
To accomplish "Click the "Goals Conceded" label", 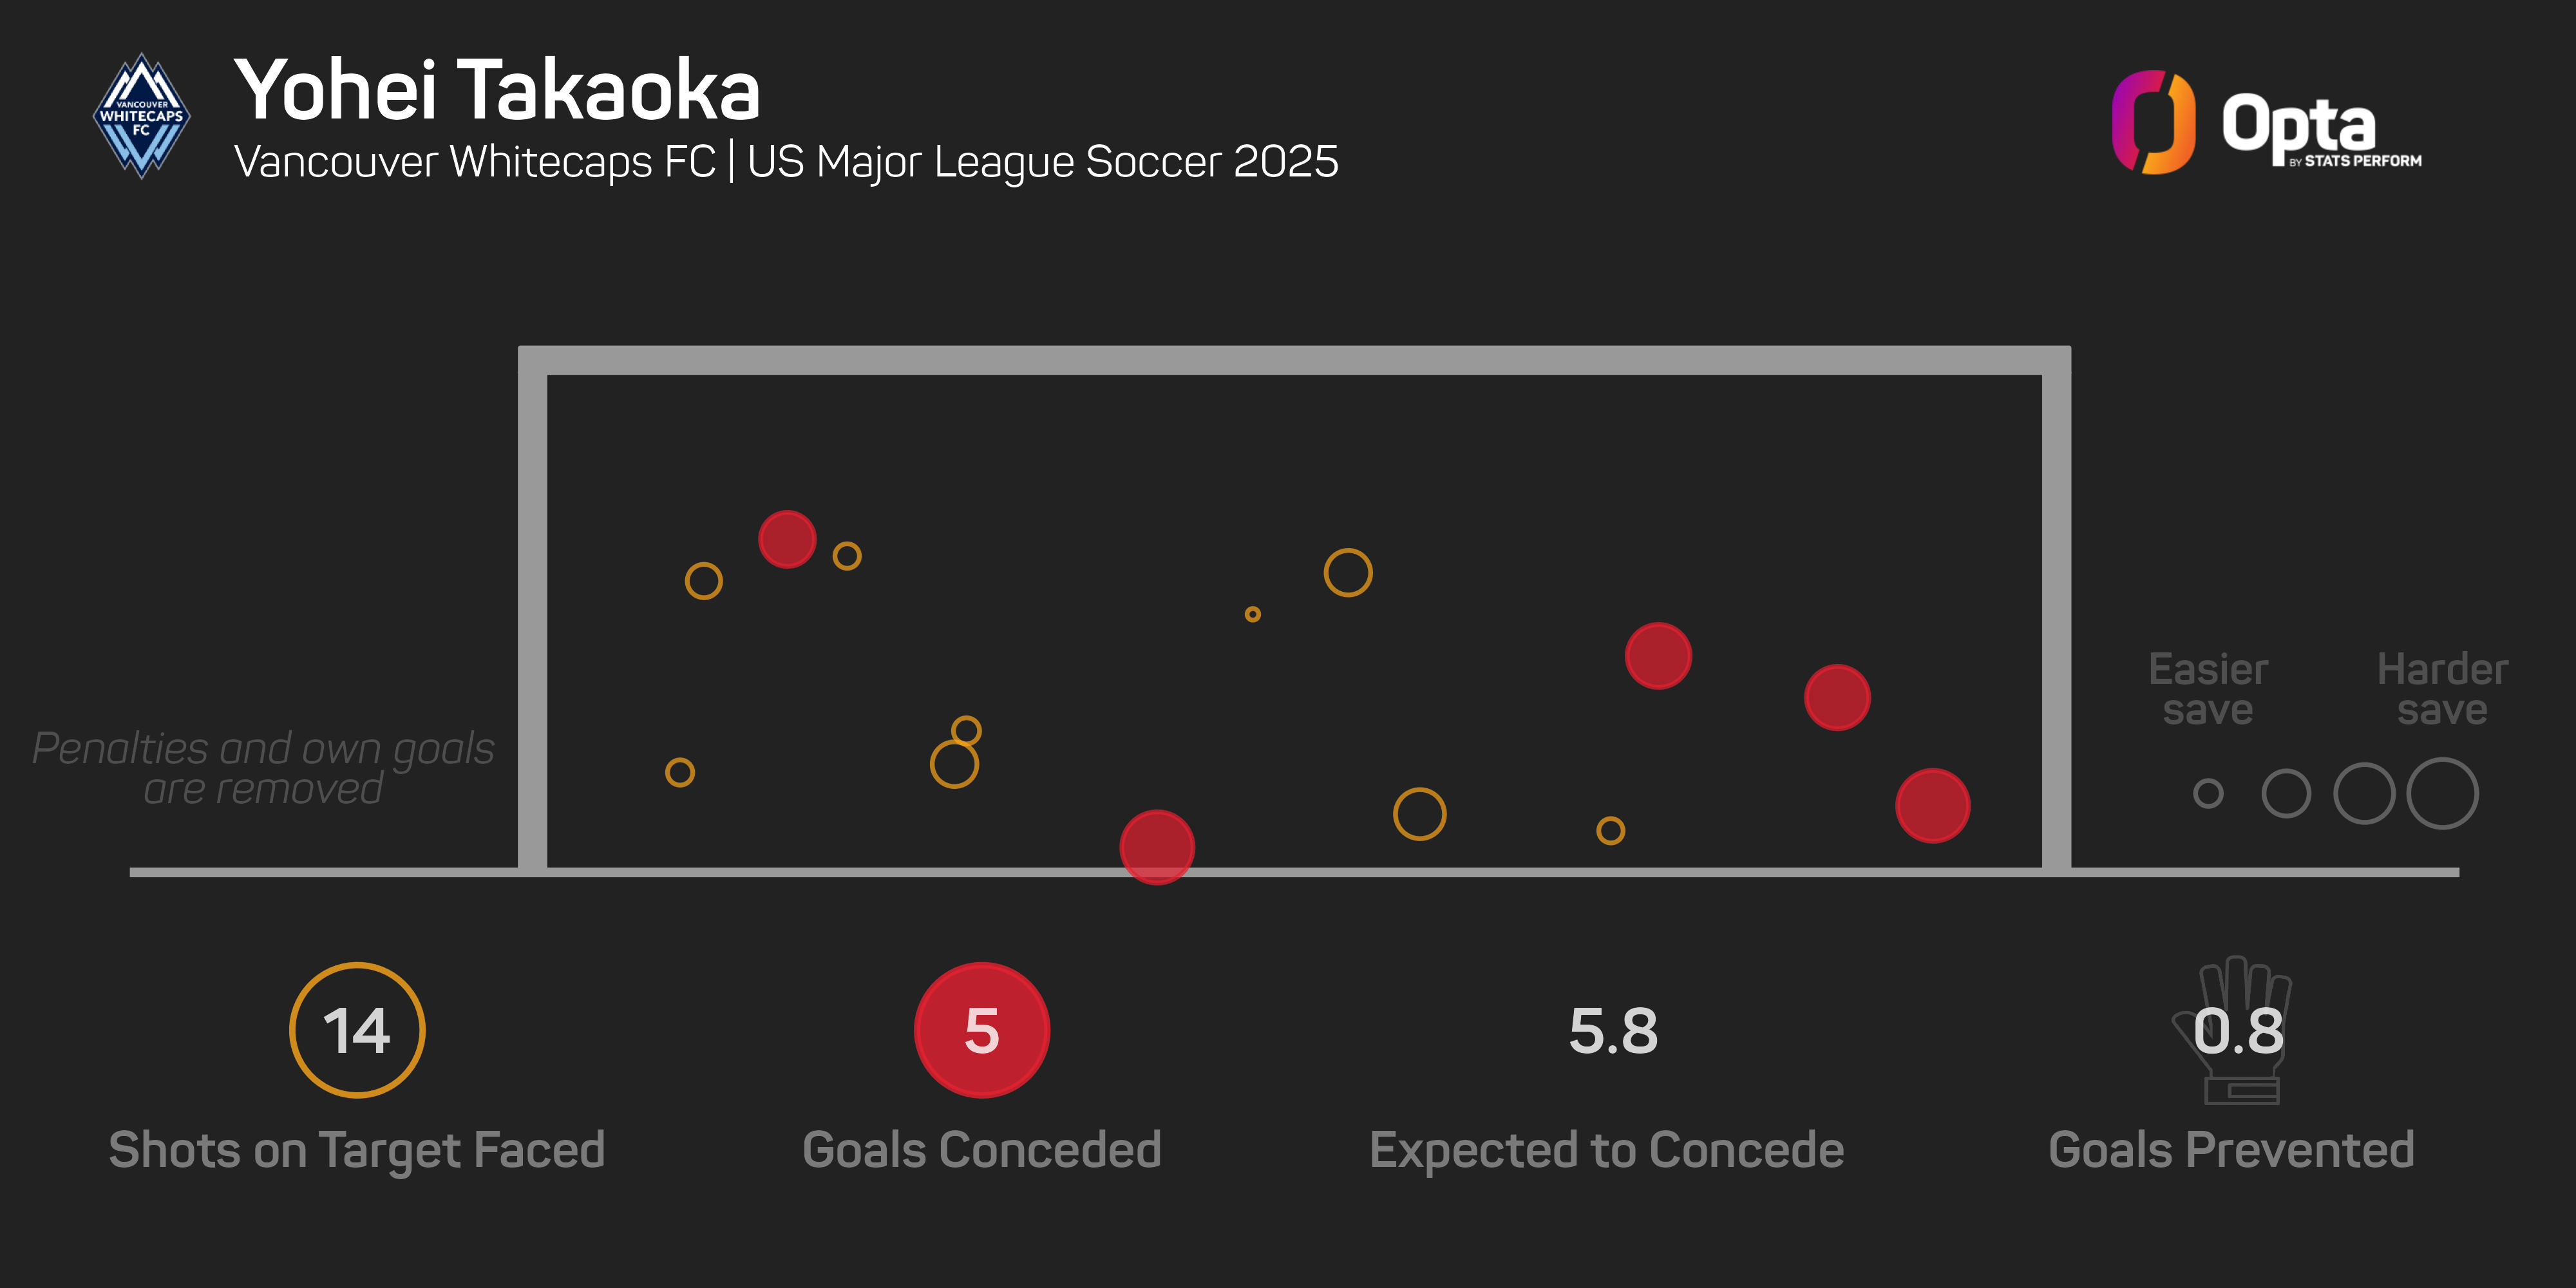I will (x=981, y=1150).
